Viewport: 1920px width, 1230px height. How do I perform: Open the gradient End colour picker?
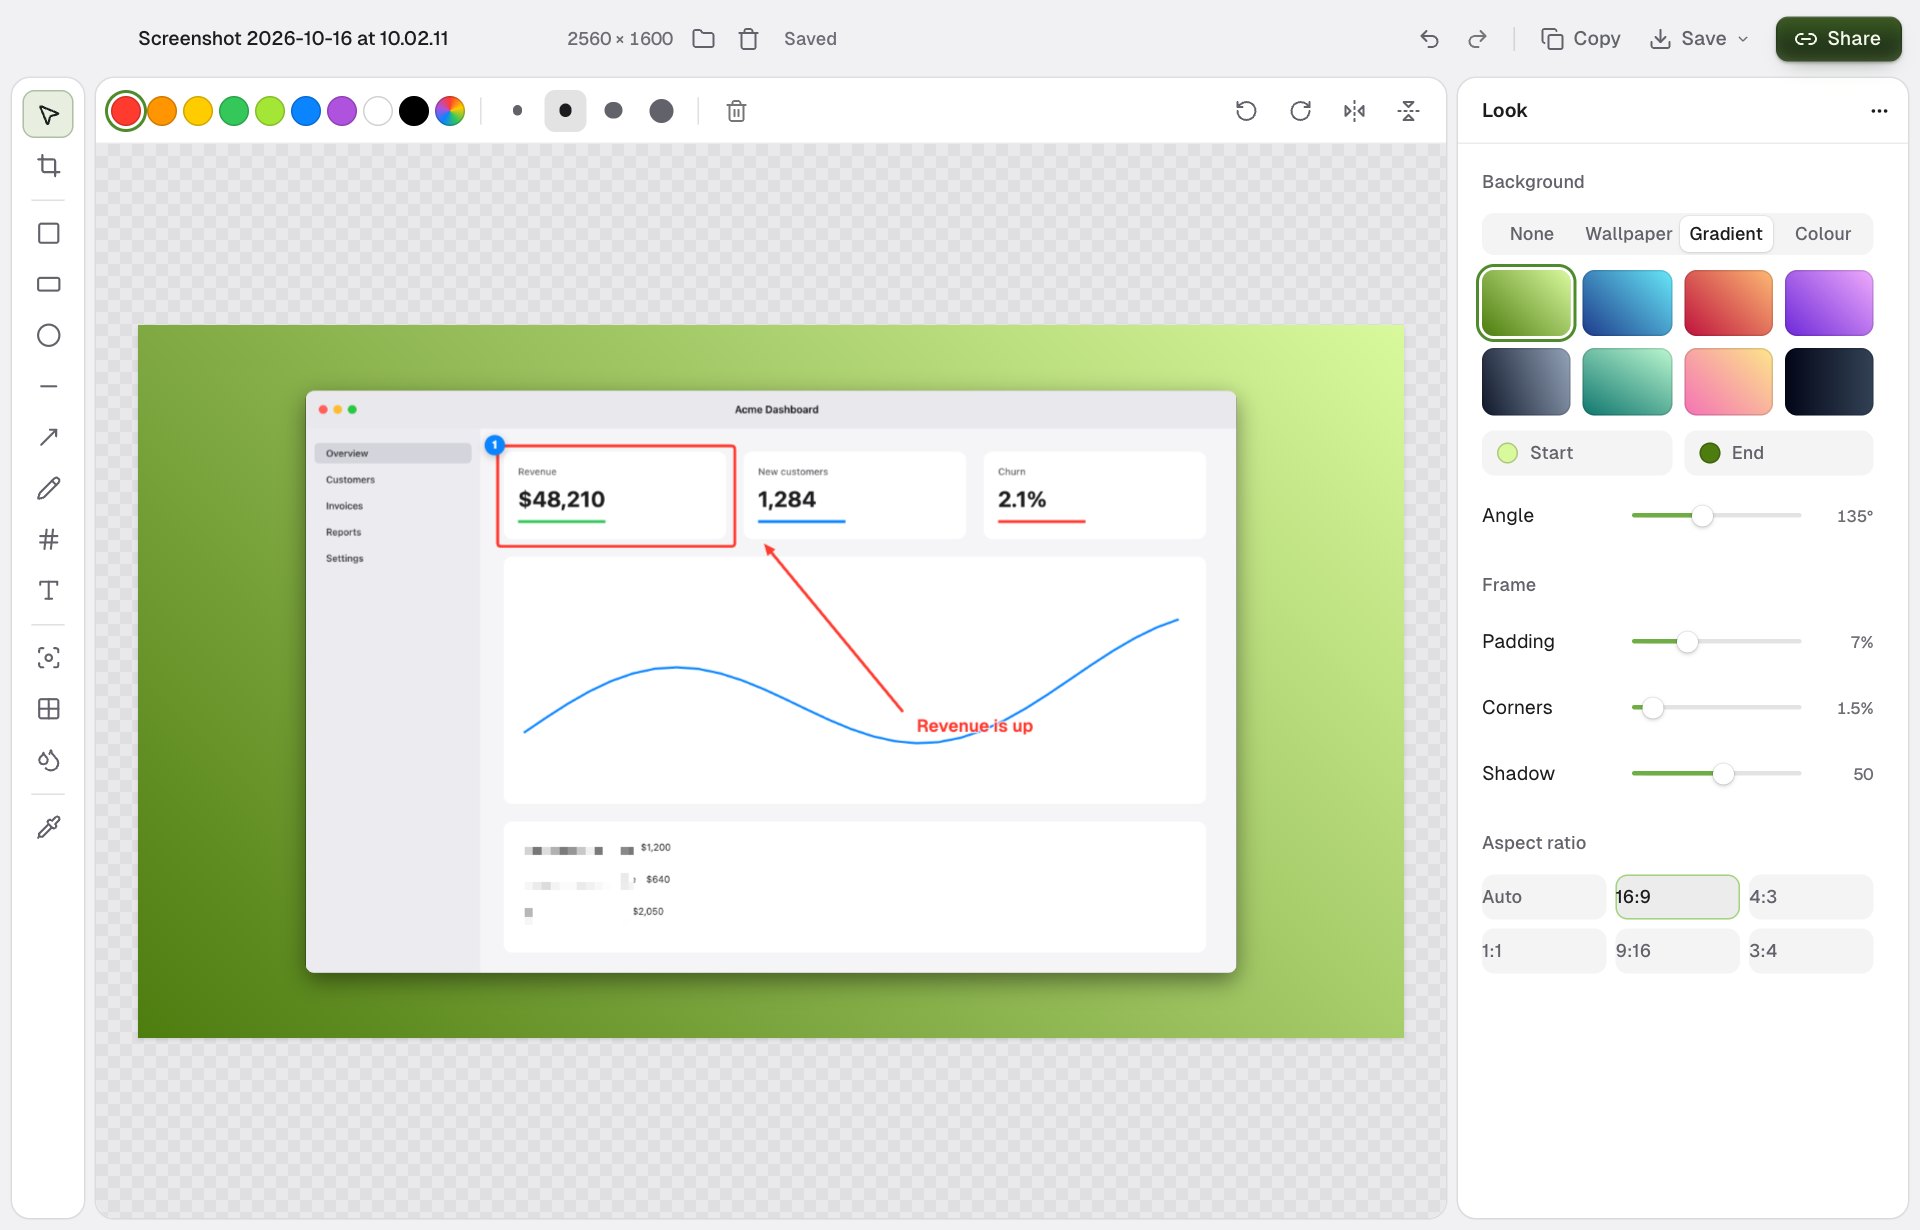point(1778,453)
